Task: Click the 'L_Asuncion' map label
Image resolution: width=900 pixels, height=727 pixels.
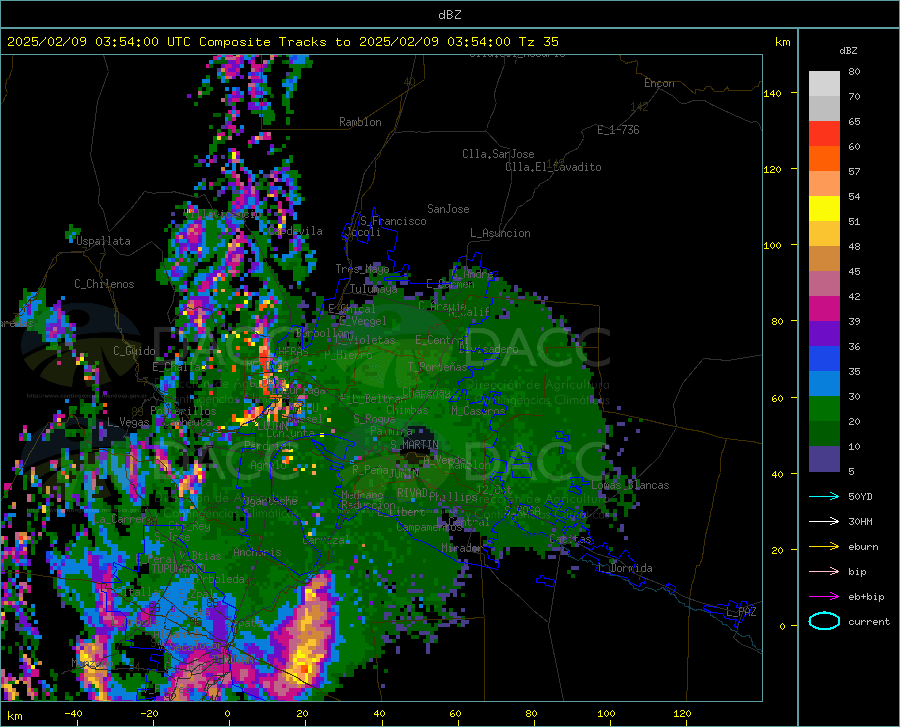Action: (x=500, y=233)
